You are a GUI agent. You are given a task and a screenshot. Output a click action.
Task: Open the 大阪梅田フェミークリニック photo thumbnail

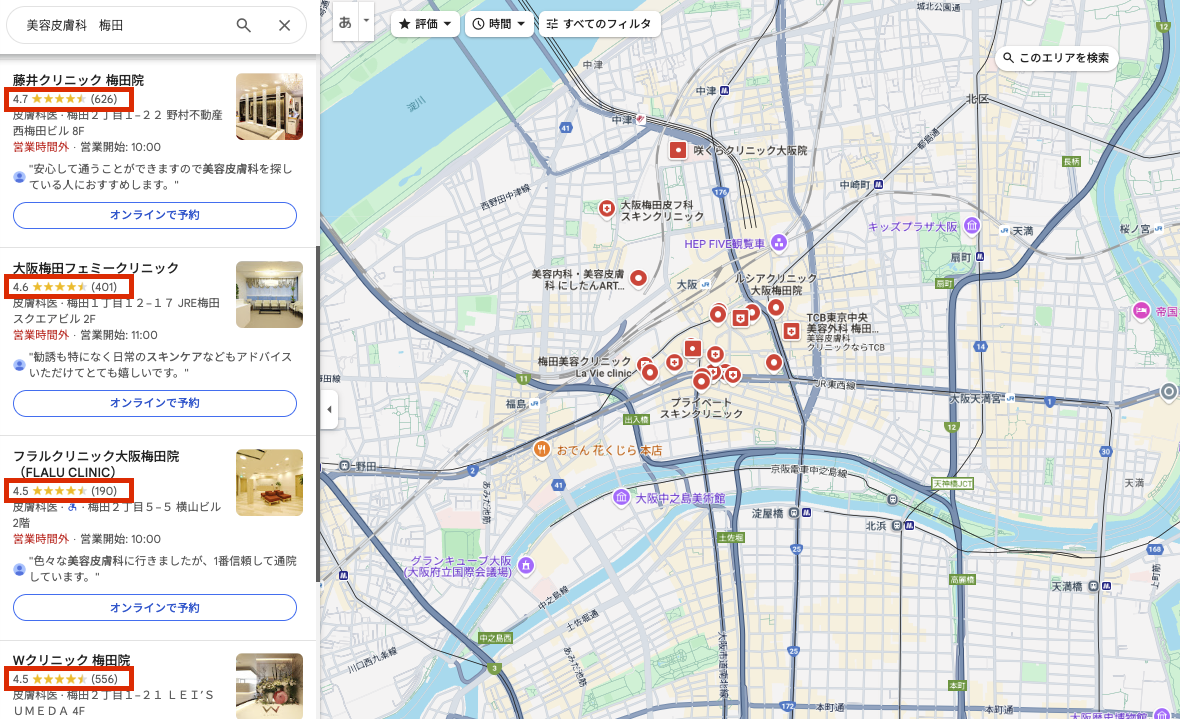click(269, 294)
